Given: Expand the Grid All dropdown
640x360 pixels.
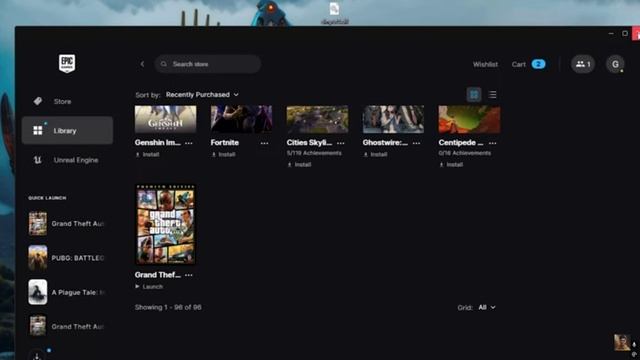Looking at the screenshot, I should (487, 307).
